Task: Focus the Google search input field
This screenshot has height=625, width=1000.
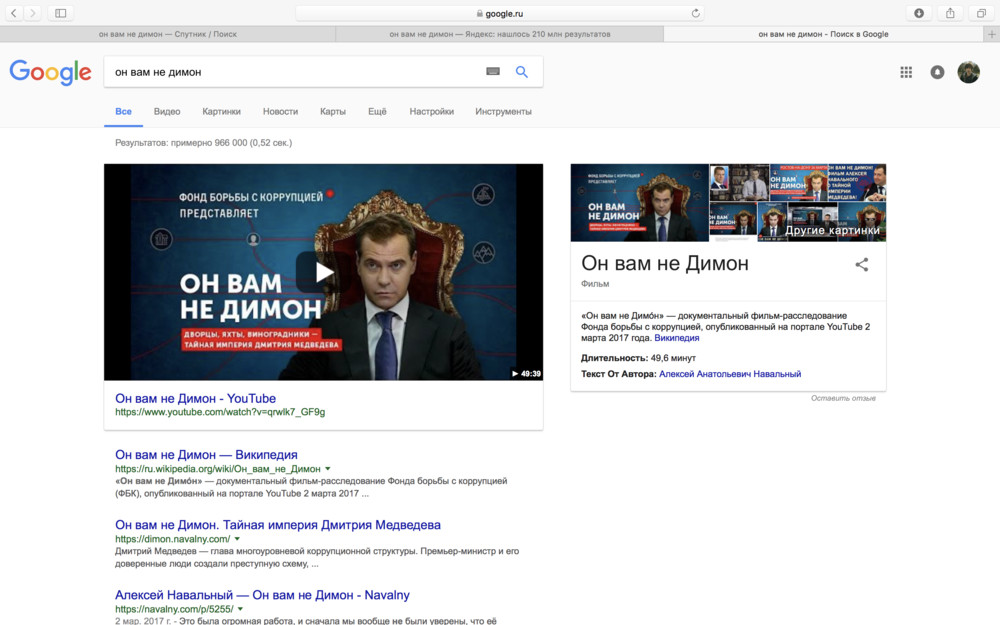Action: [293, 72]
